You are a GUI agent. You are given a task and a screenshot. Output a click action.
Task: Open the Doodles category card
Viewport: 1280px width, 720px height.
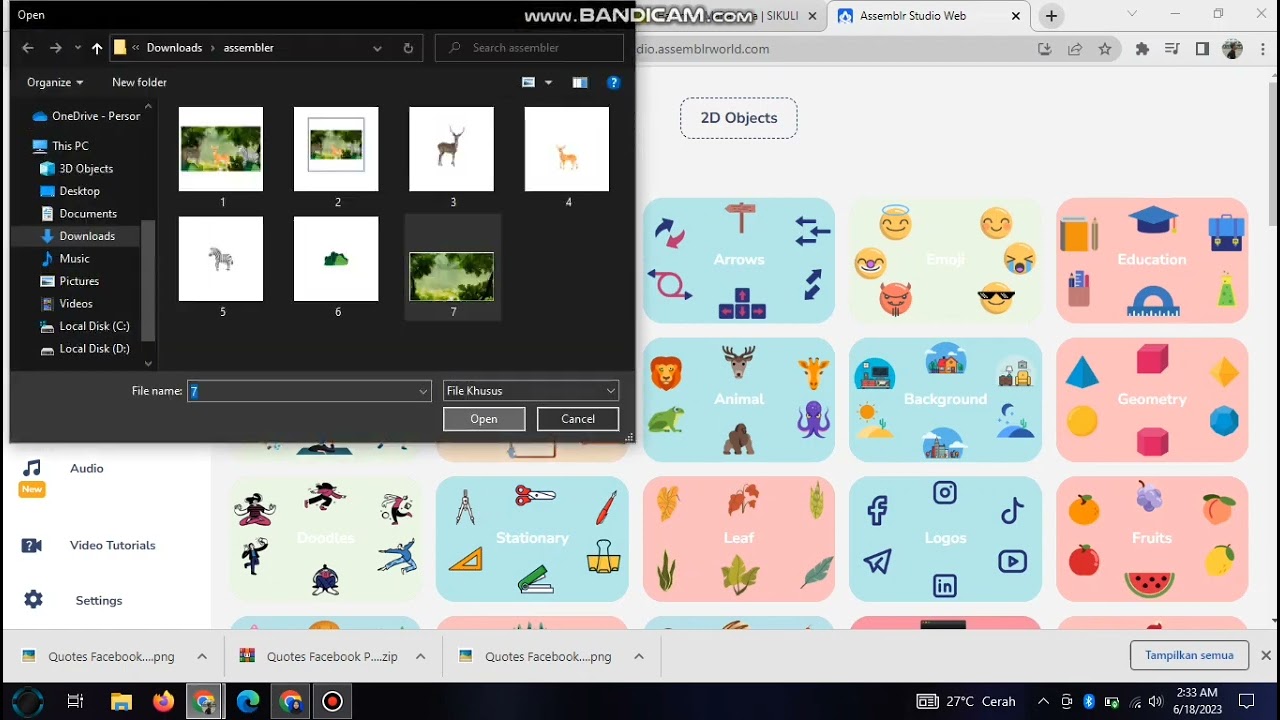[325, 538]
